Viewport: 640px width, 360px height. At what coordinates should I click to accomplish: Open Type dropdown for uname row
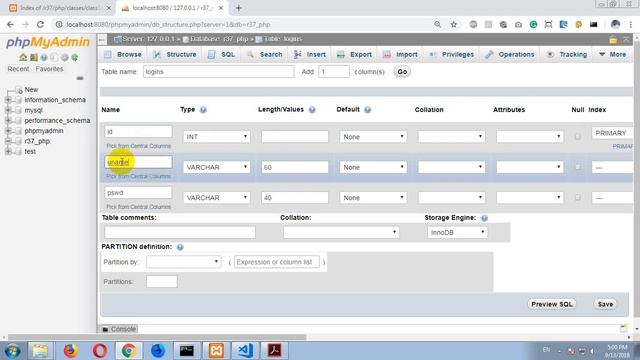point(216,167)
